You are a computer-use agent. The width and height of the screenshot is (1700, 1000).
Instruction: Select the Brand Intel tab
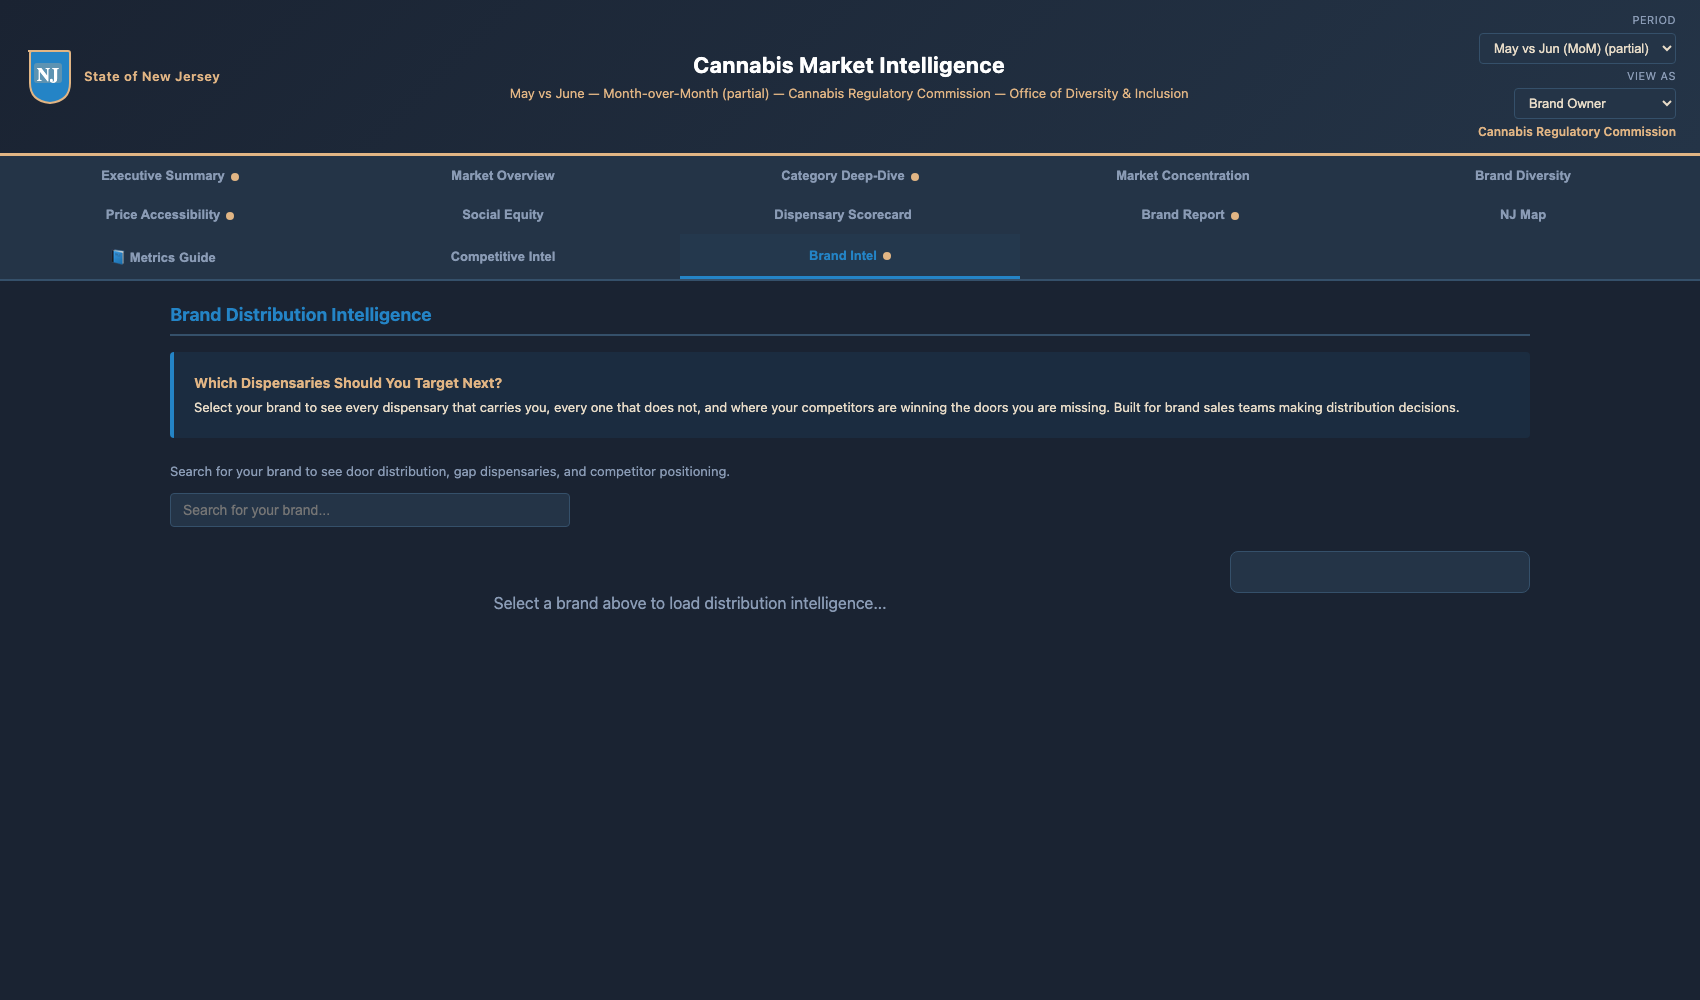850,256
